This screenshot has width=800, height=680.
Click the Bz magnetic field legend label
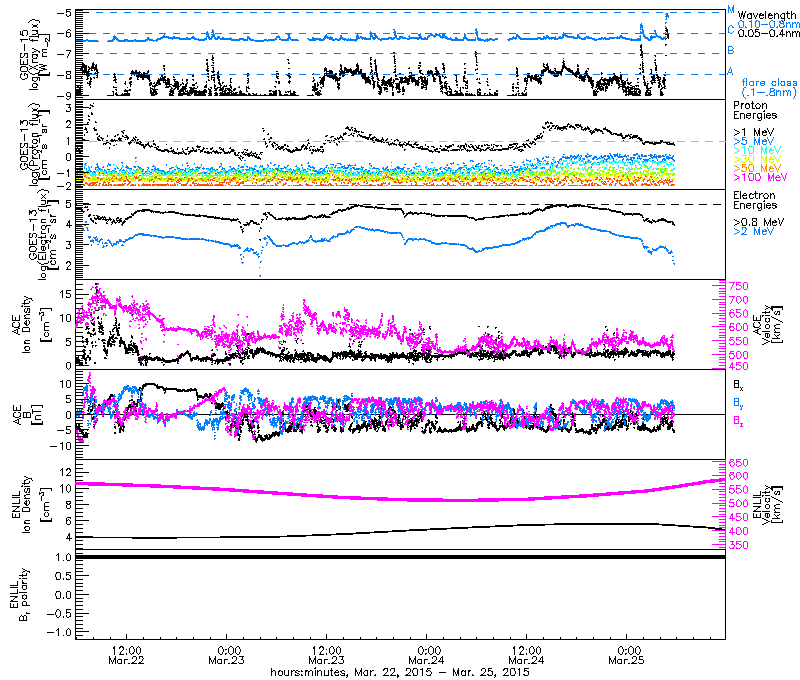(x=738, y=421)
